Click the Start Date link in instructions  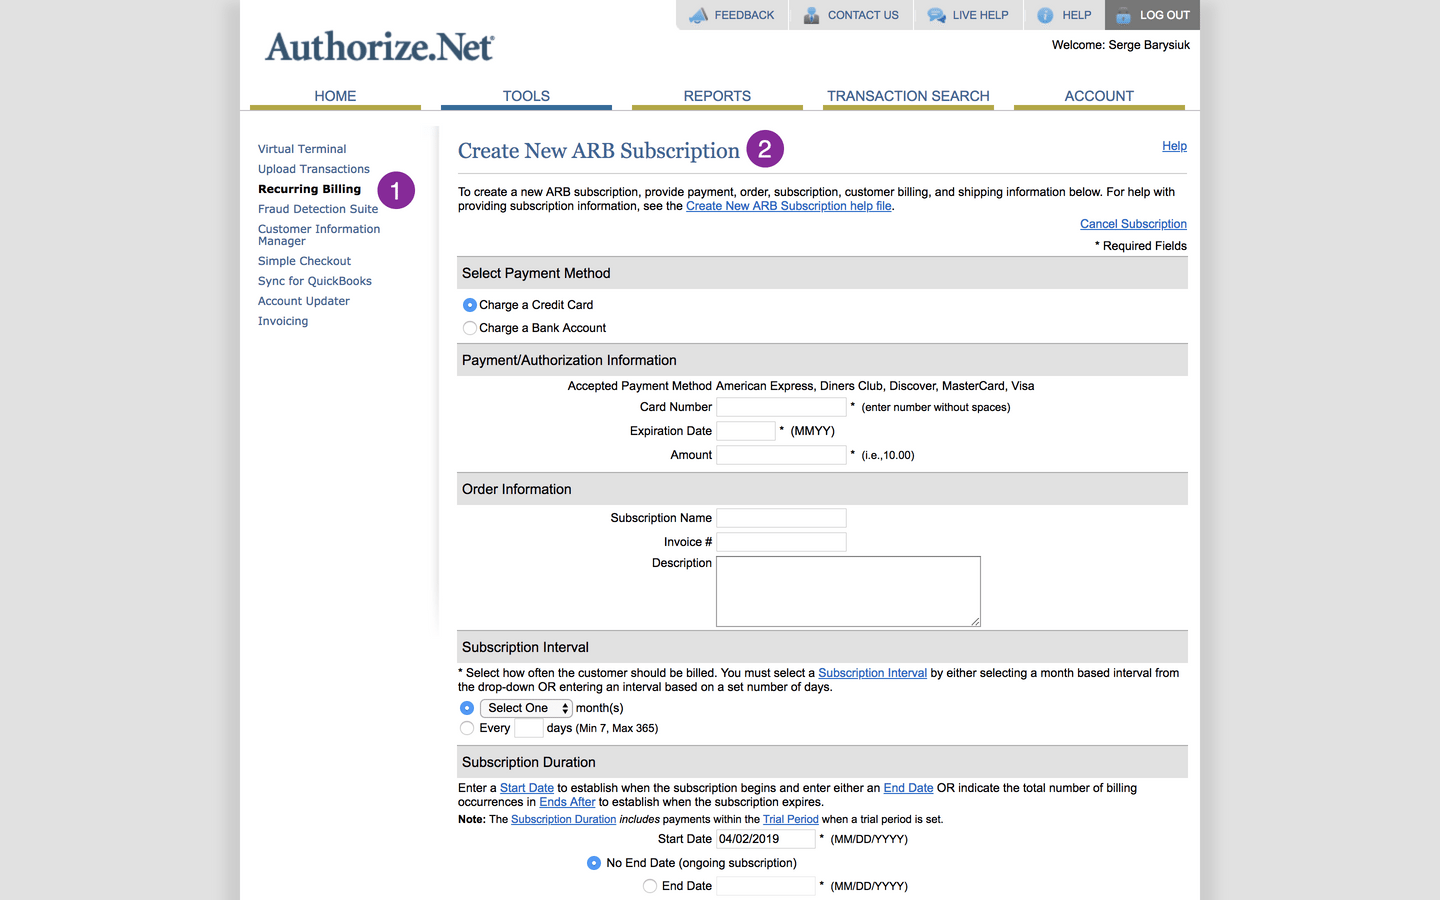tap(527, 788)
